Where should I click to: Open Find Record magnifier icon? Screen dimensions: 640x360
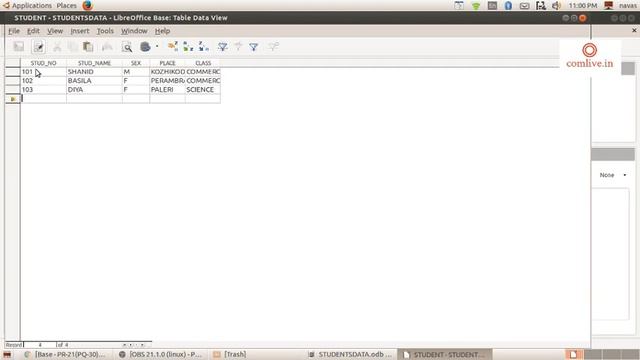[x=127, y=47]
